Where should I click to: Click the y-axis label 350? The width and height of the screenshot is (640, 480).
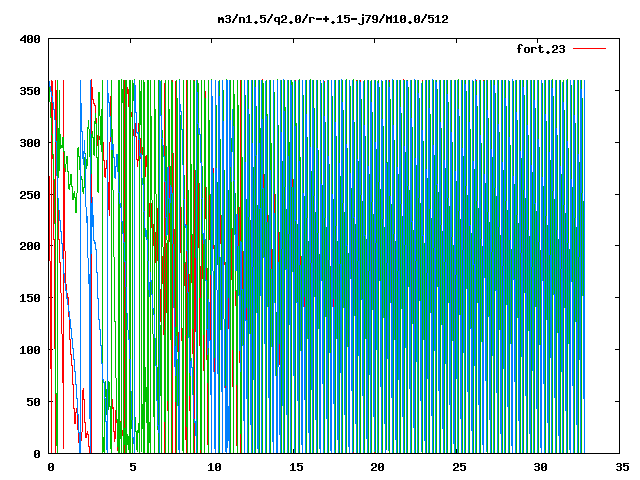tap(30, 91)
